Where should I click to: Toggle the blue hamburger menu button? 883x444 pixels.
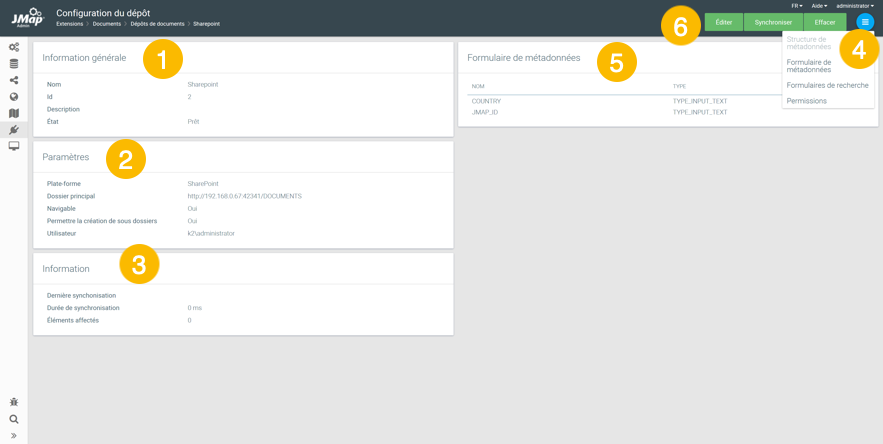(865, 22)
